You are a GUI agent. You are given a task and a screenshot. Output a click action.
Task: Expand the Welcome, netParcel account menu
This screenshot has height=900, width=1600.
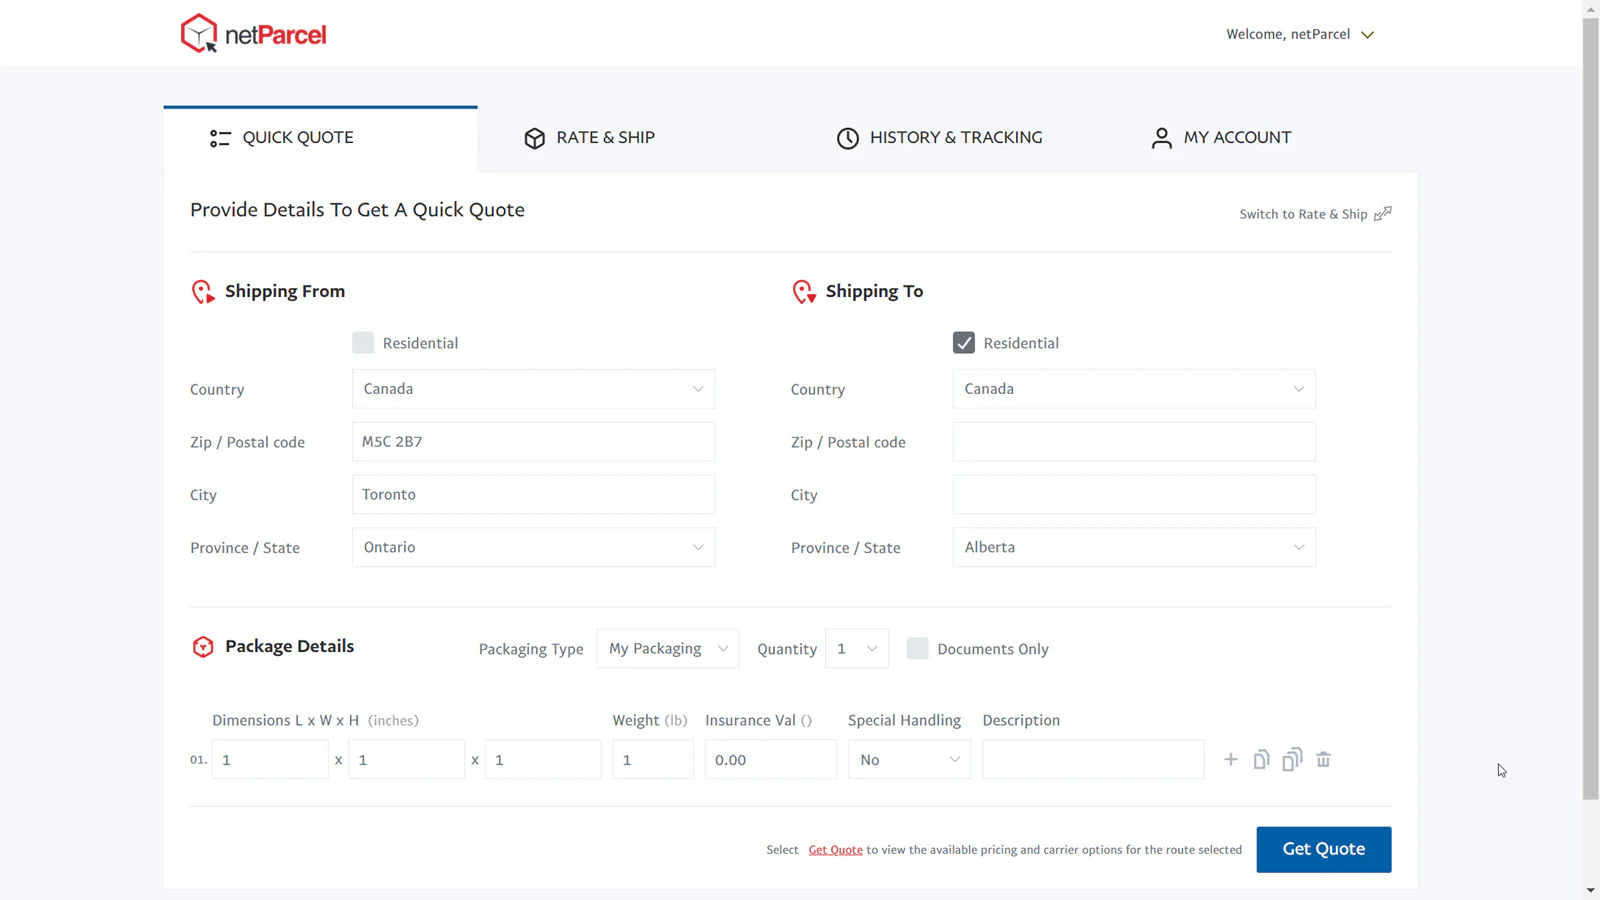[x=1300, y=33]
